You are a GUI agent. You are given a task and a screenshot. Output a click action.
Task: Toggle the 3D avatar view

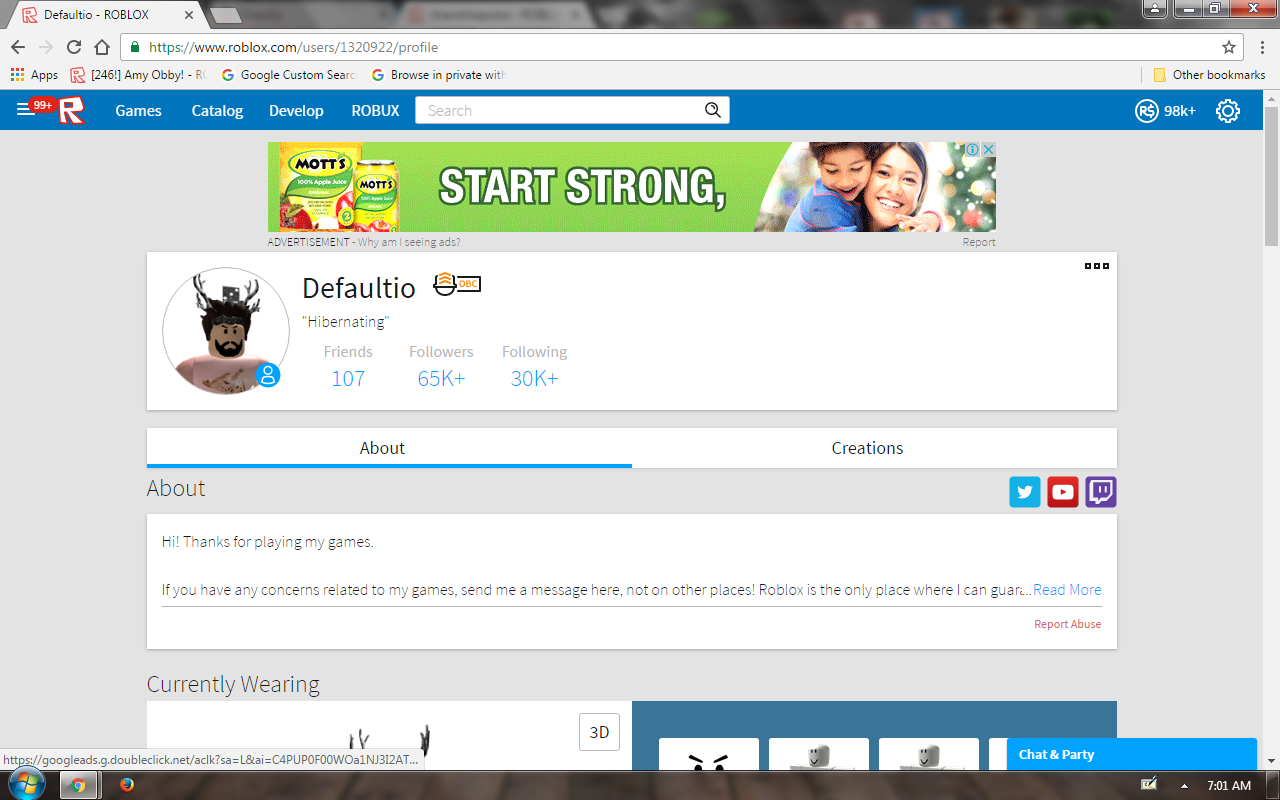tap(599, 732)
